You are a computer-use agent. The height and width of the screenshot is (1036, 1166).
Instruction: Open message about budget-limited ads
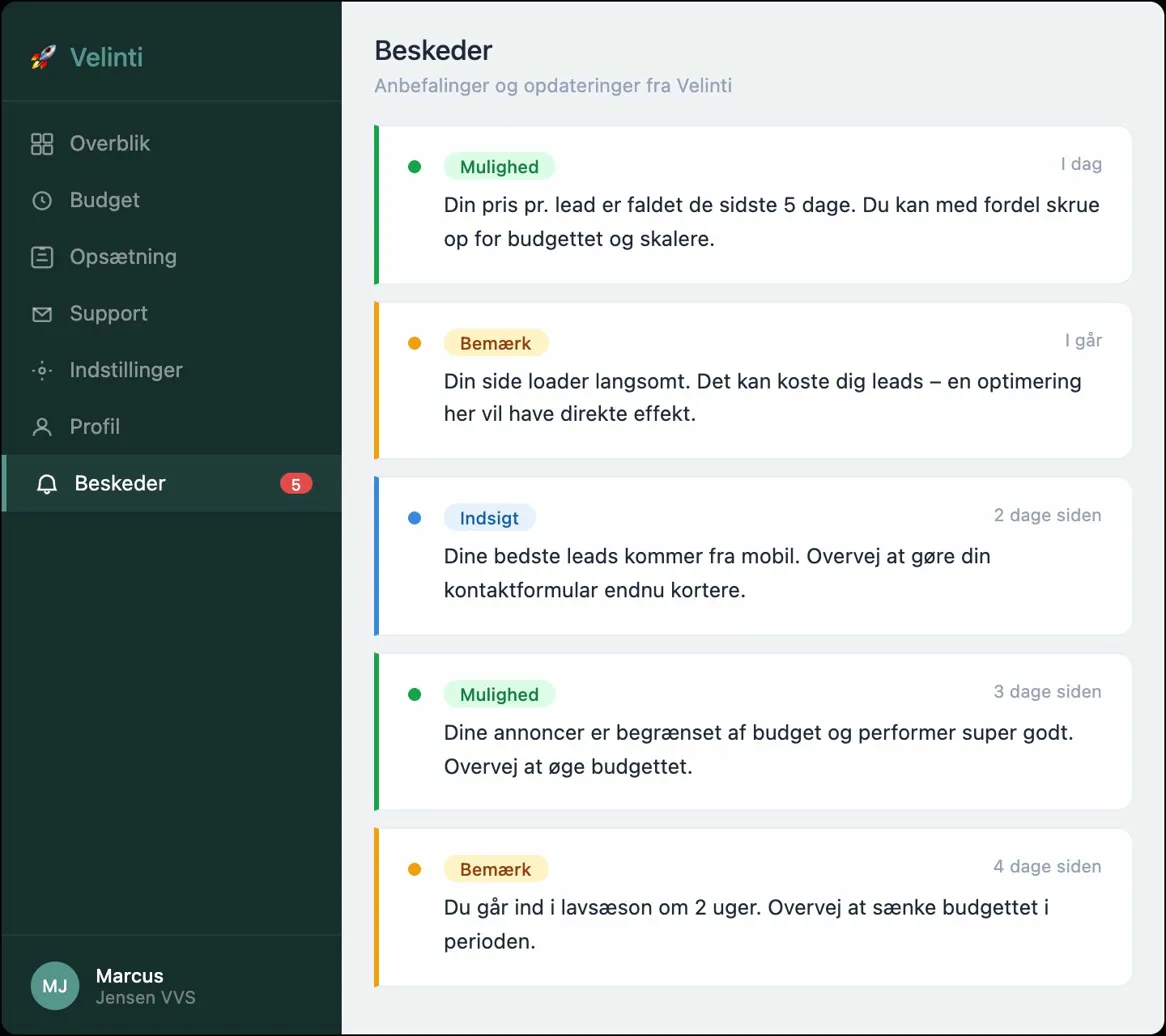(753, 731)
